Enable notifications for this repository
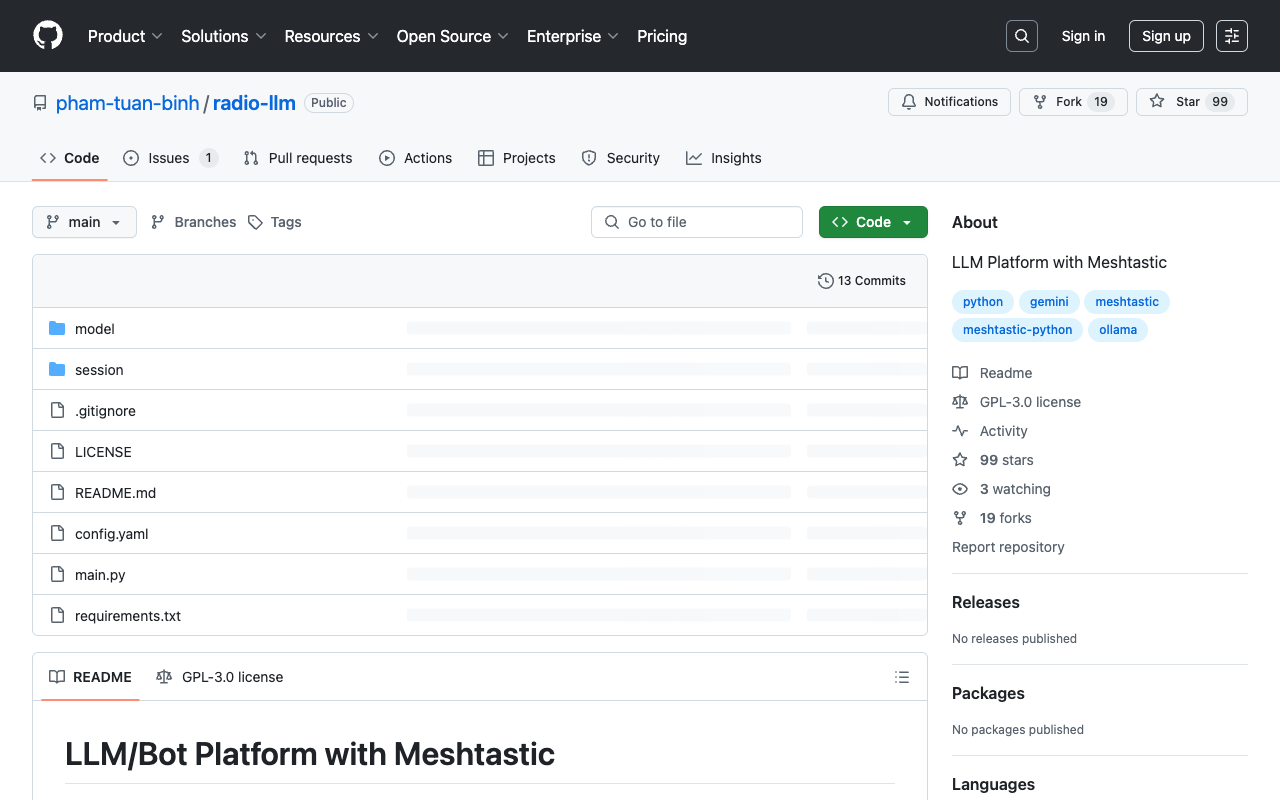Viewport: 1280px width, 800px height. 948,101
